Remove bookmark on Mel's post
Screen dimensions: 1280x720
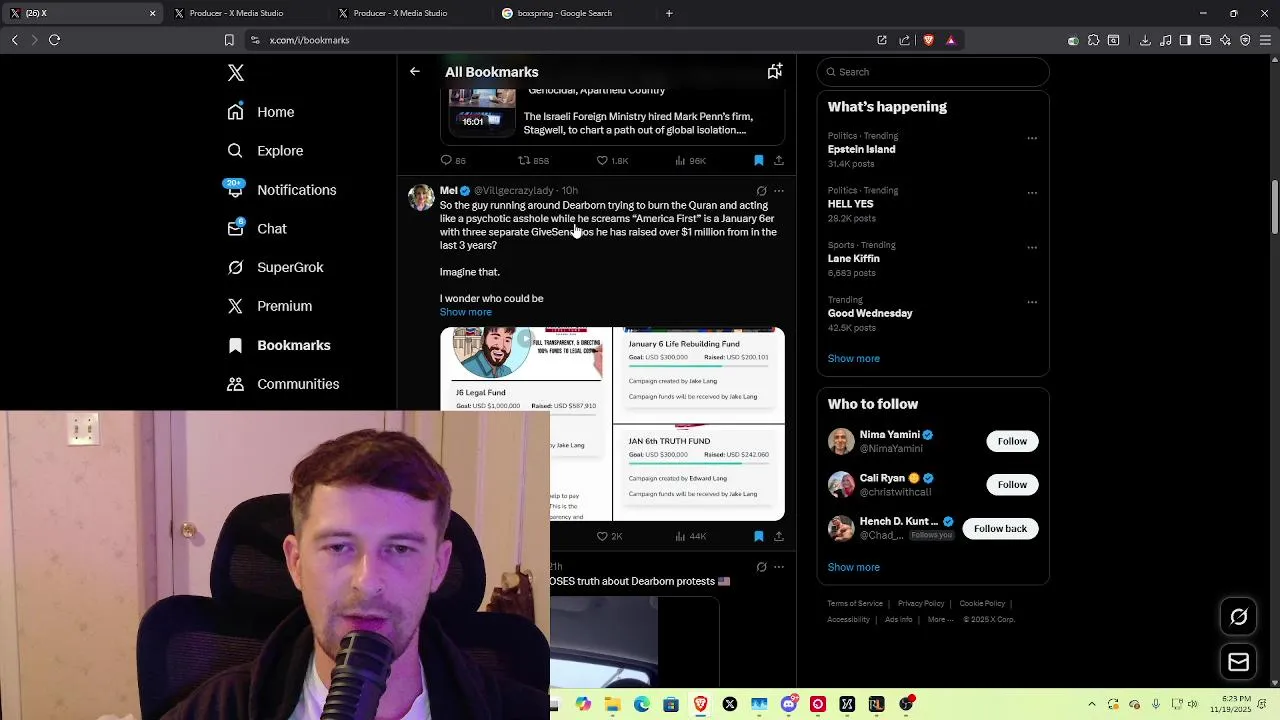[x=759, y=537]
